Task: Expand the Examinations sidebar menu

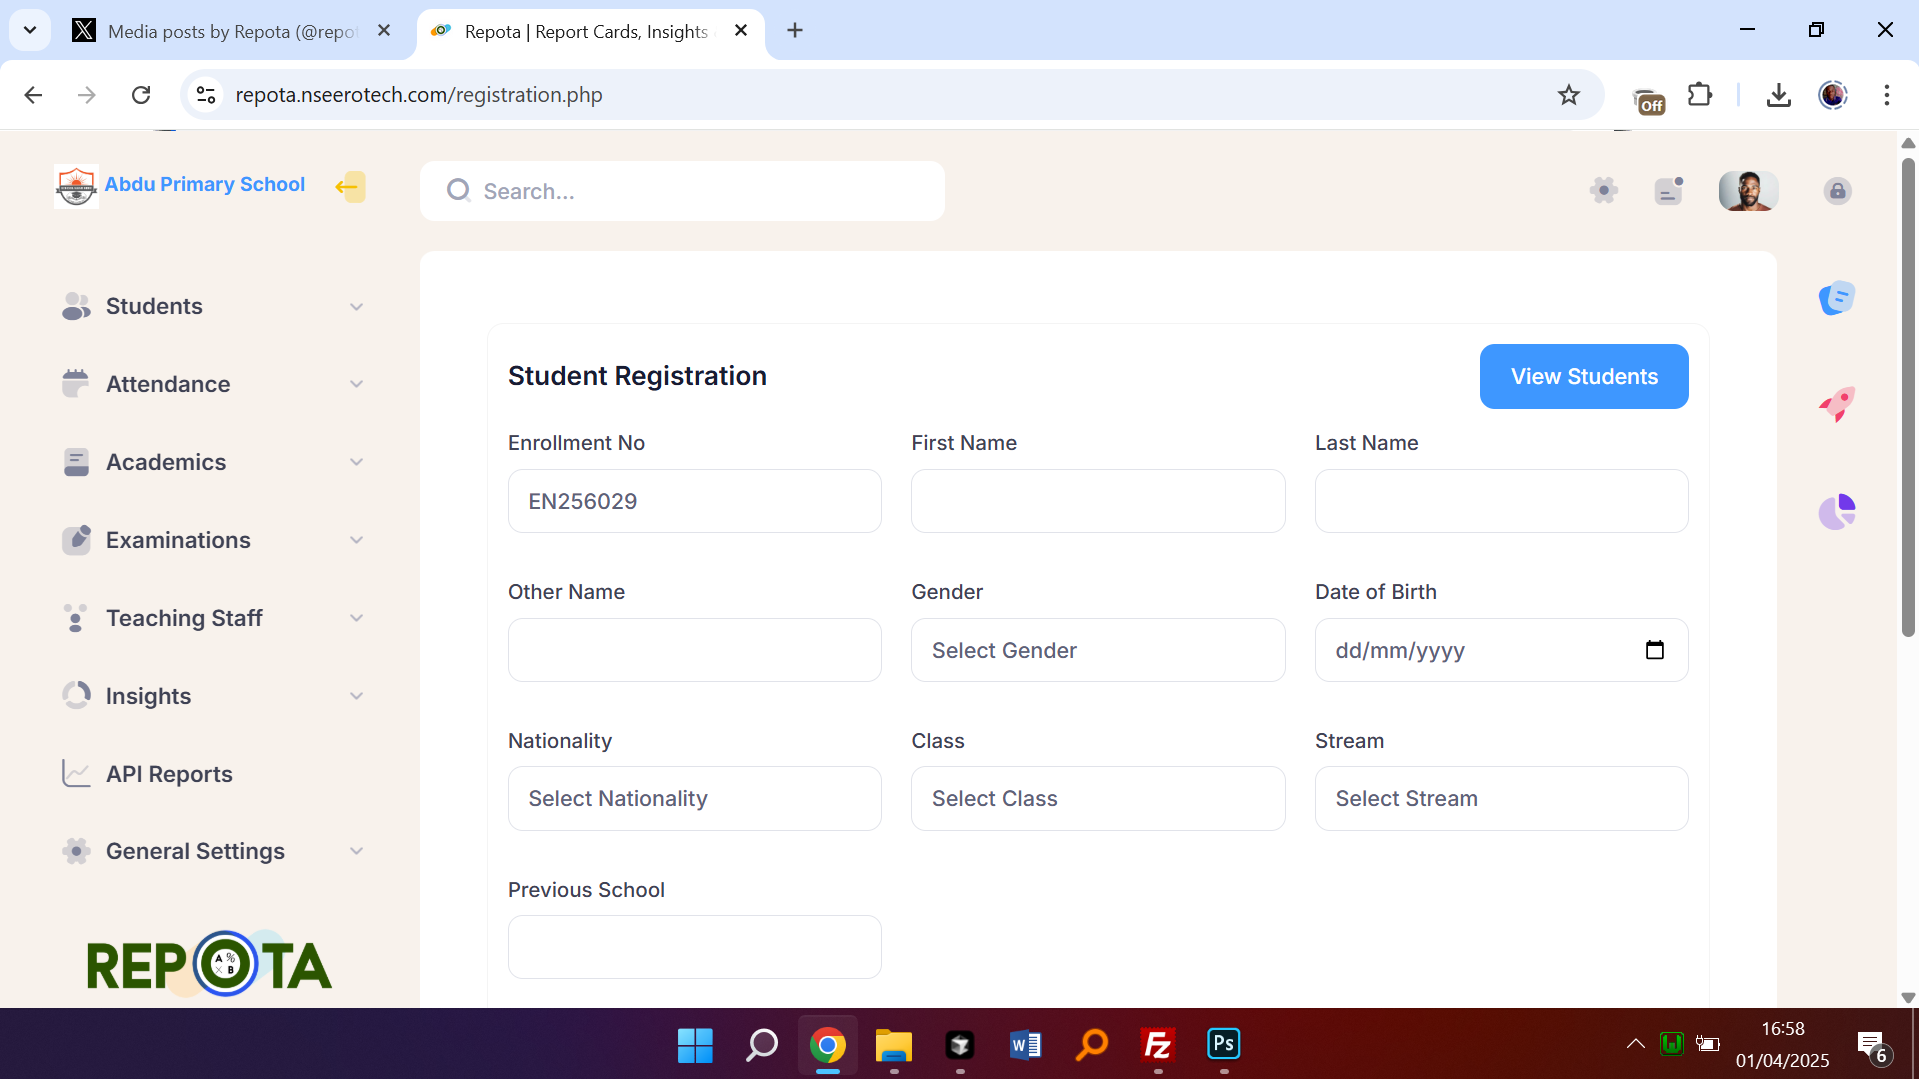Action: (x=212, y=540)
